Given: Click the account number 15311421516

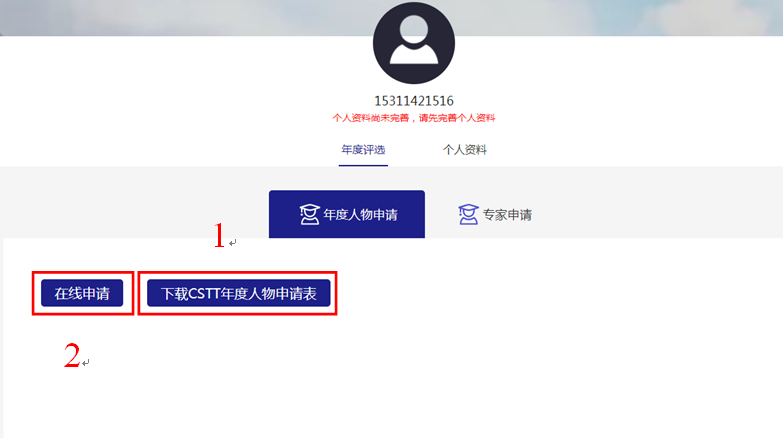Looking at the screenshot, I should [414, 101].
